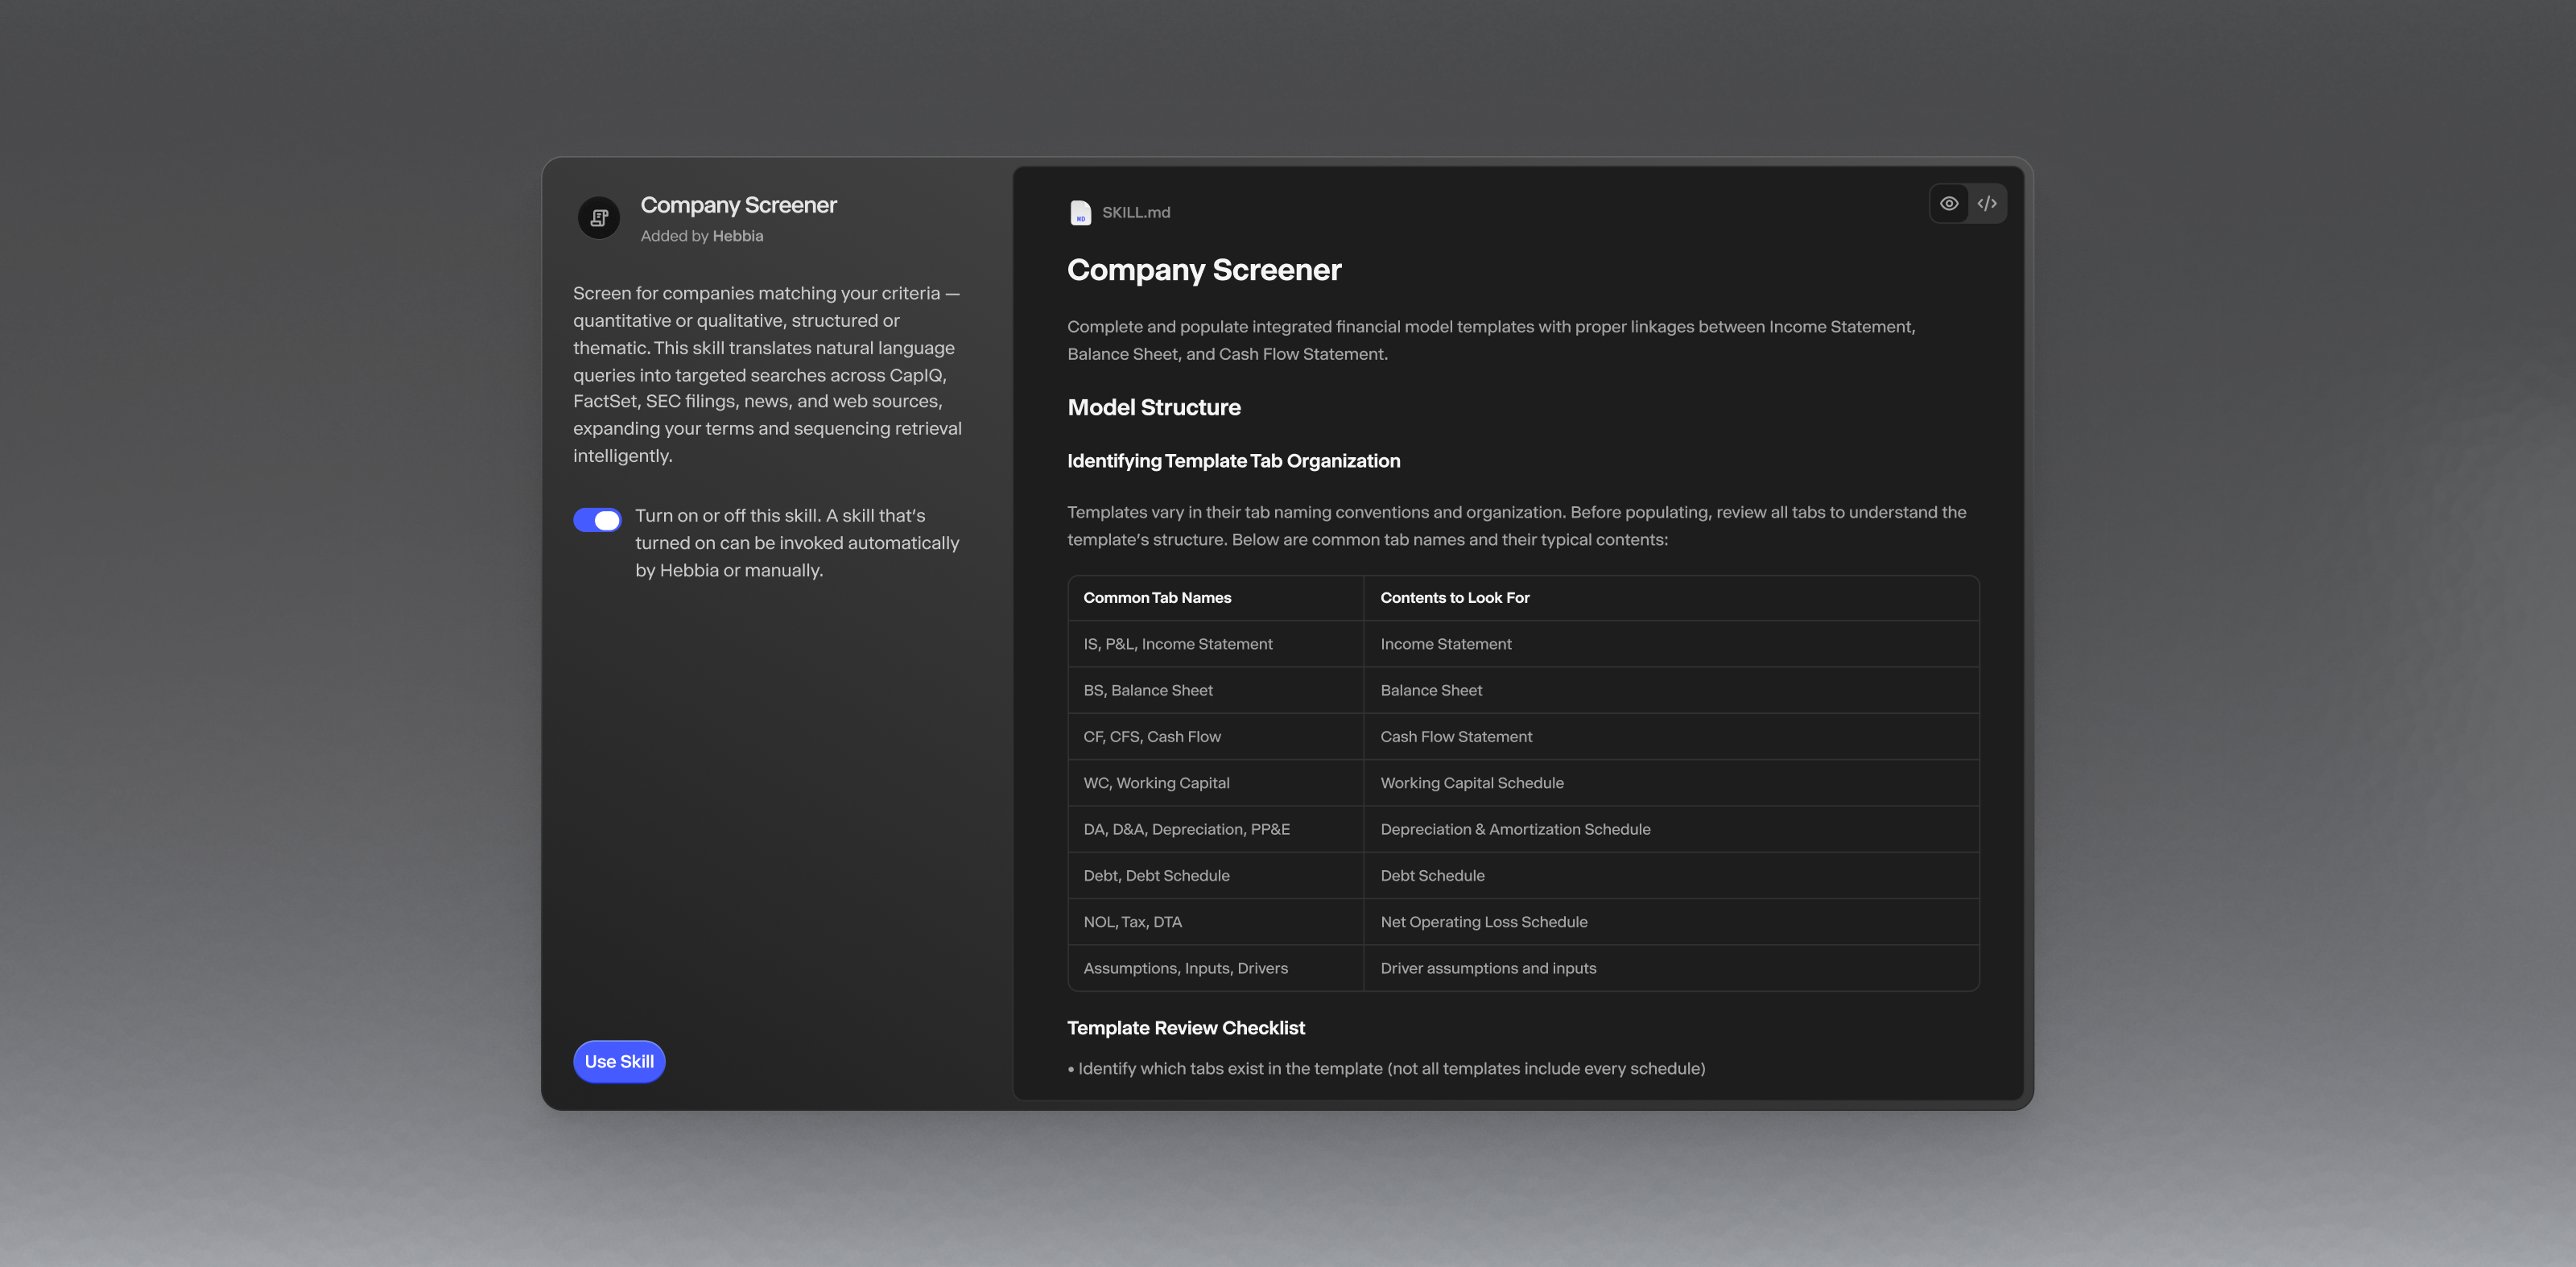Image resolution: width=2576 pixels, height=1267 pixels.
Task: Switch to rendered preview eye view
Action: click(x=1948, y=204)
